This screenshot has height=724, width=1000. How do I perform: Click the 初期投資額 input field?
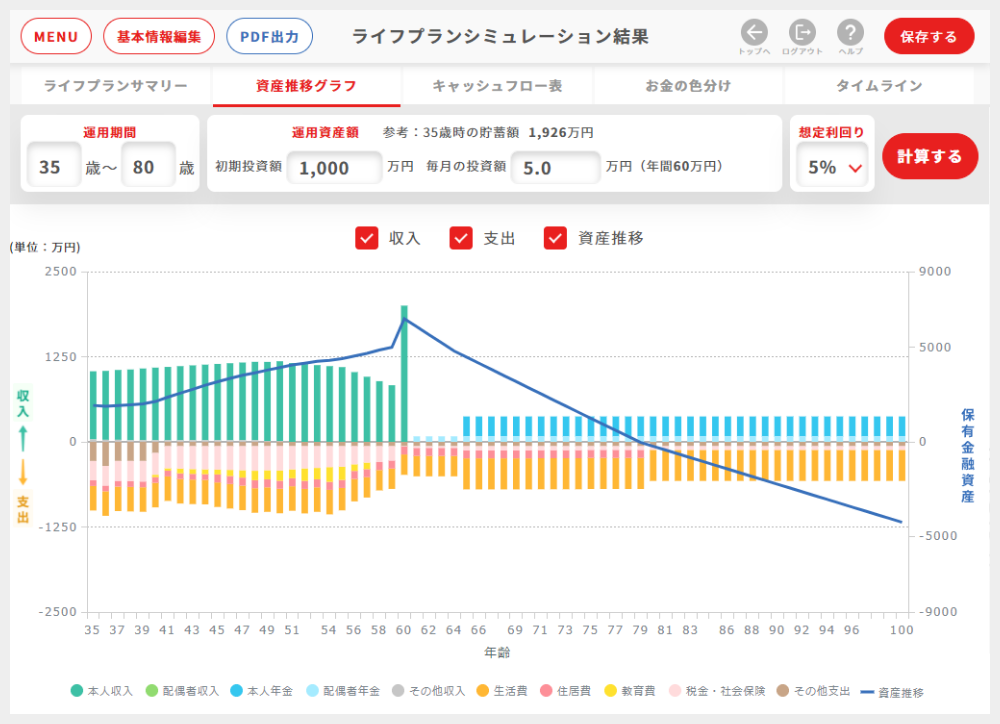pos(335,168)
